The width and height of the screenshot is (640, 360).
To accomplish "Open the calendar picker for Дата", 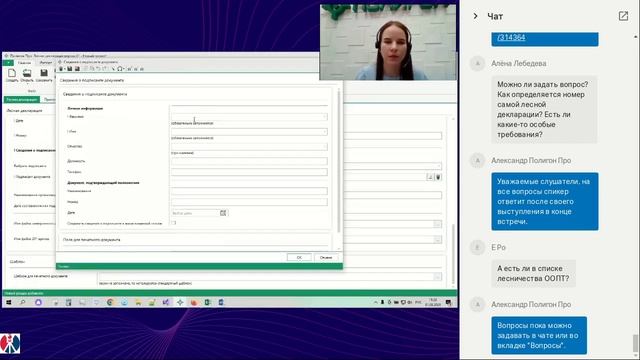I will point(223,213).
